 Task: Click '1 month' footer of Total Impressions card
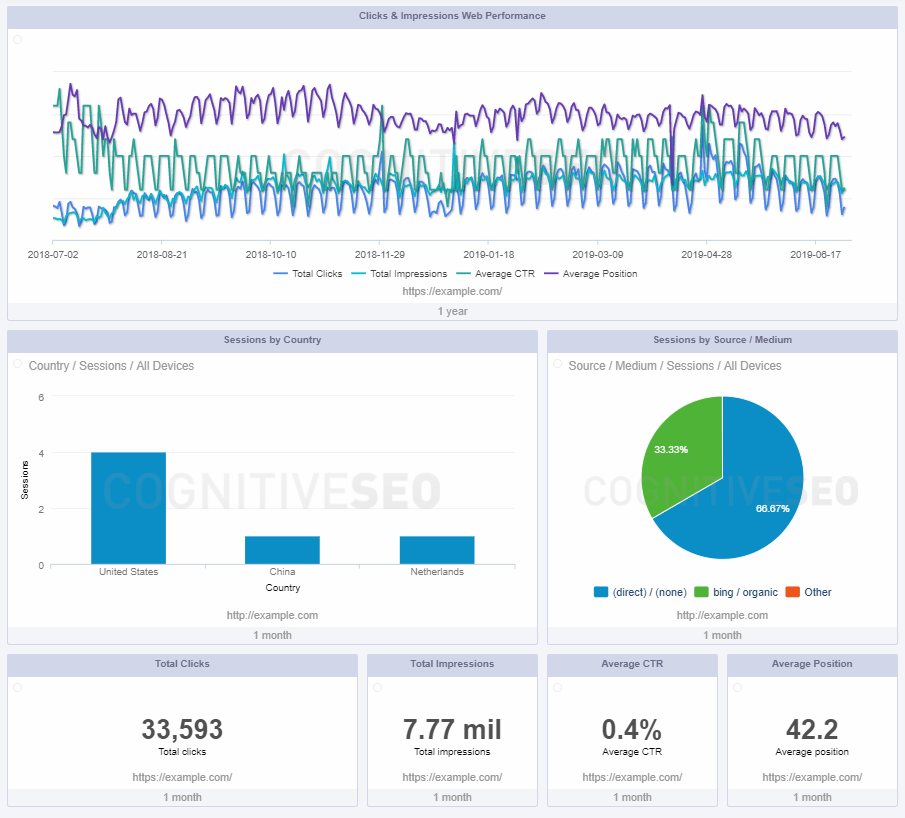tap(452, 797)
